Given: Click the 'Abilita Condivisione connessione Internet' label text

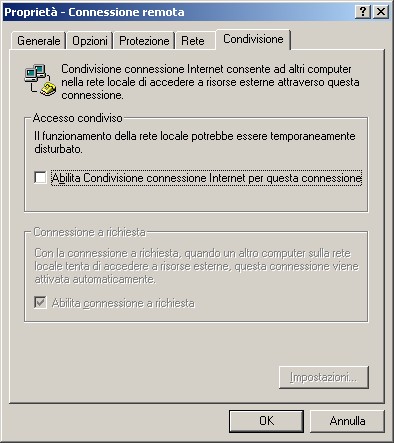Looking at the screenshot, I should click(x=207, y=178).
